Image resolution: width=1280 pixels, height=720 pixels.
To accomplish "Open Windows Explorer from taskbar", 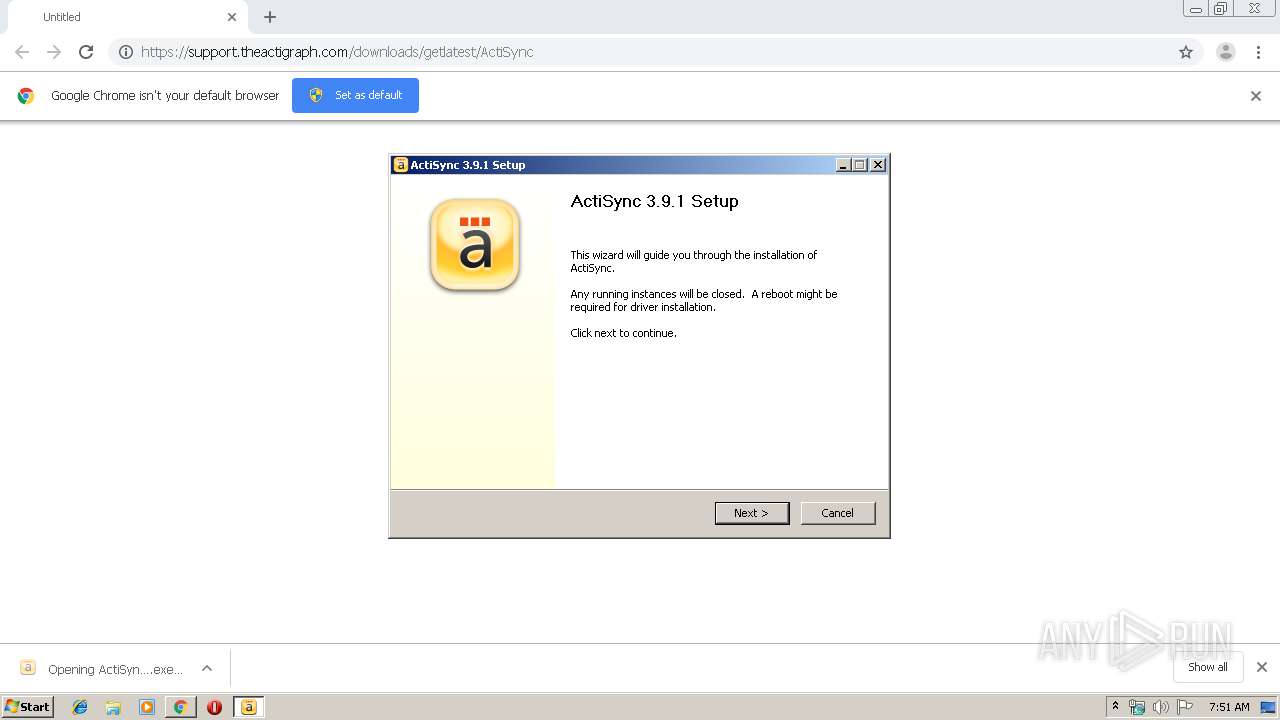I will 113,707.
